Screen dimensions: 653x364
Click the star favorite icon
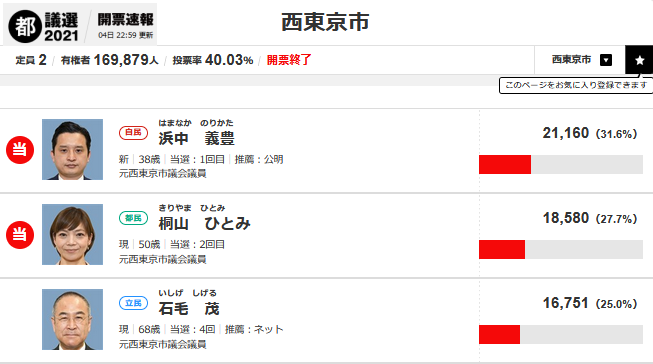tap(639, 60)
